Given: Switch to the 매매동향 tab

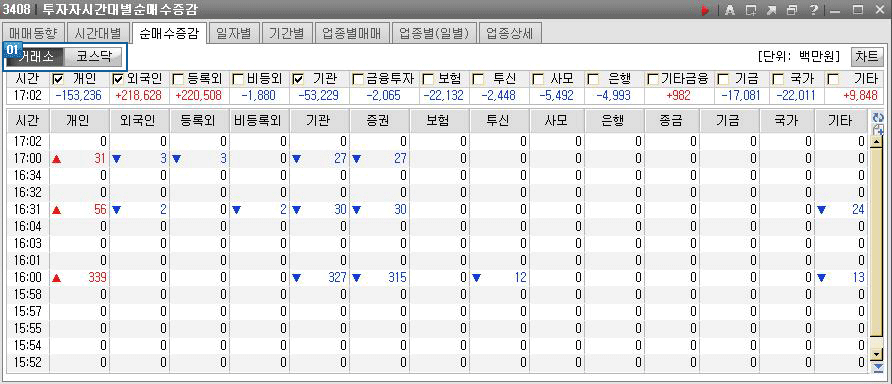Looking at the screenshot, I should click(34, 34).
